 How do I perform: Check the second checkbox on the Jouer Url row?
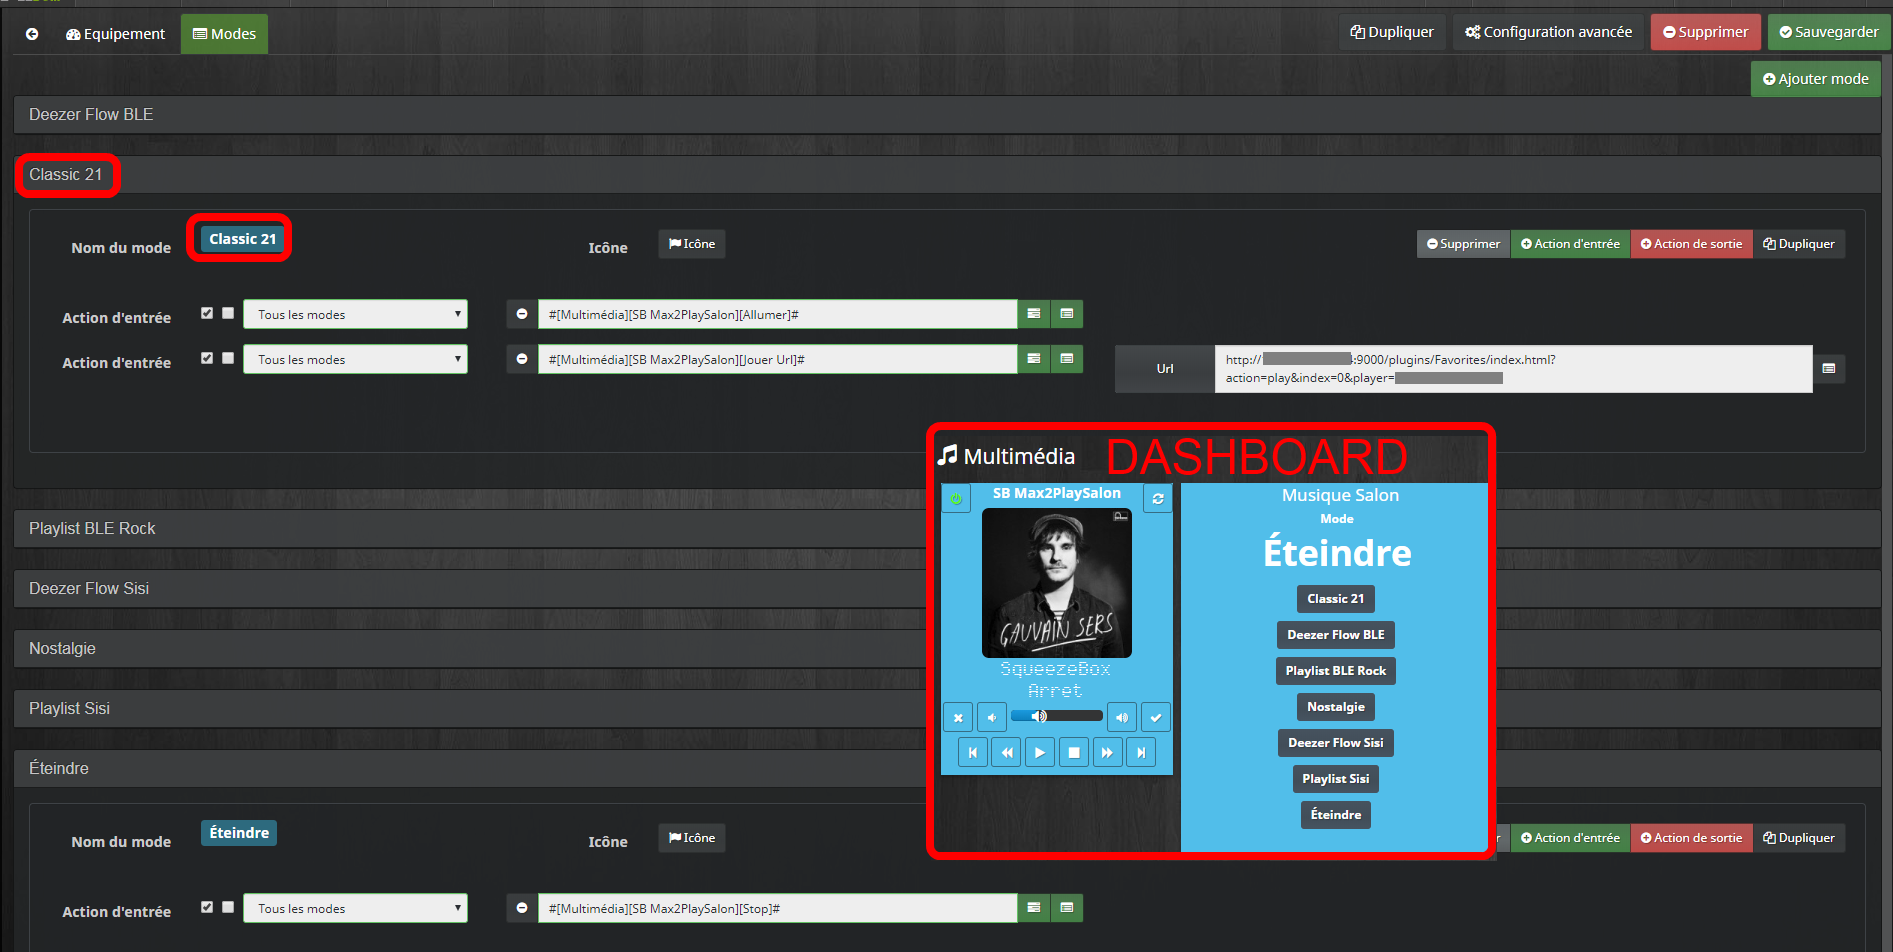pyautogui.click(x=228, y=358)
